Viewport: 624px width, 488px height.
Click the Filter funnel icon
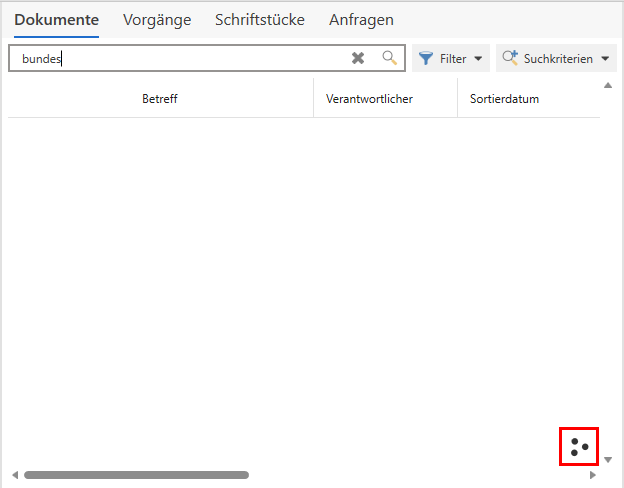tap(426, 59)
